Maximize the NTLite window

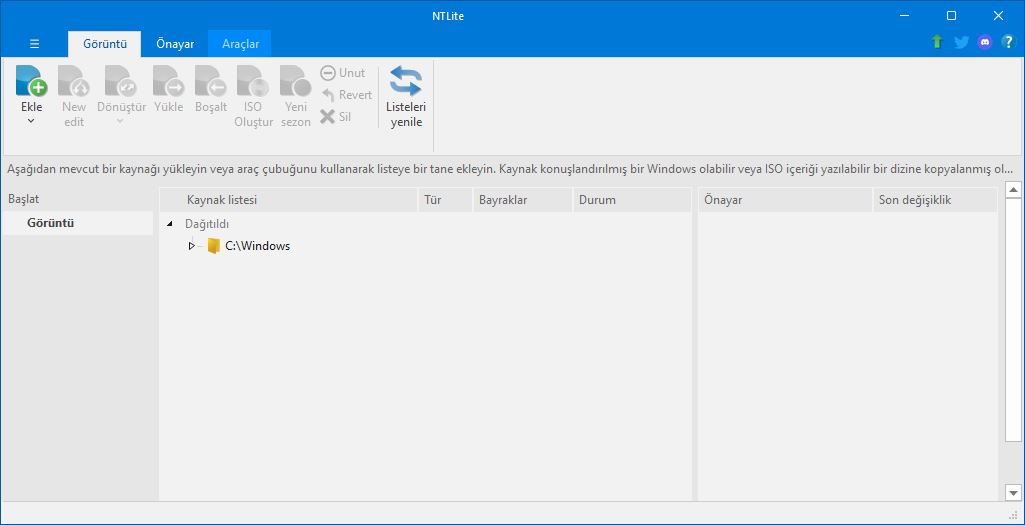952,16
